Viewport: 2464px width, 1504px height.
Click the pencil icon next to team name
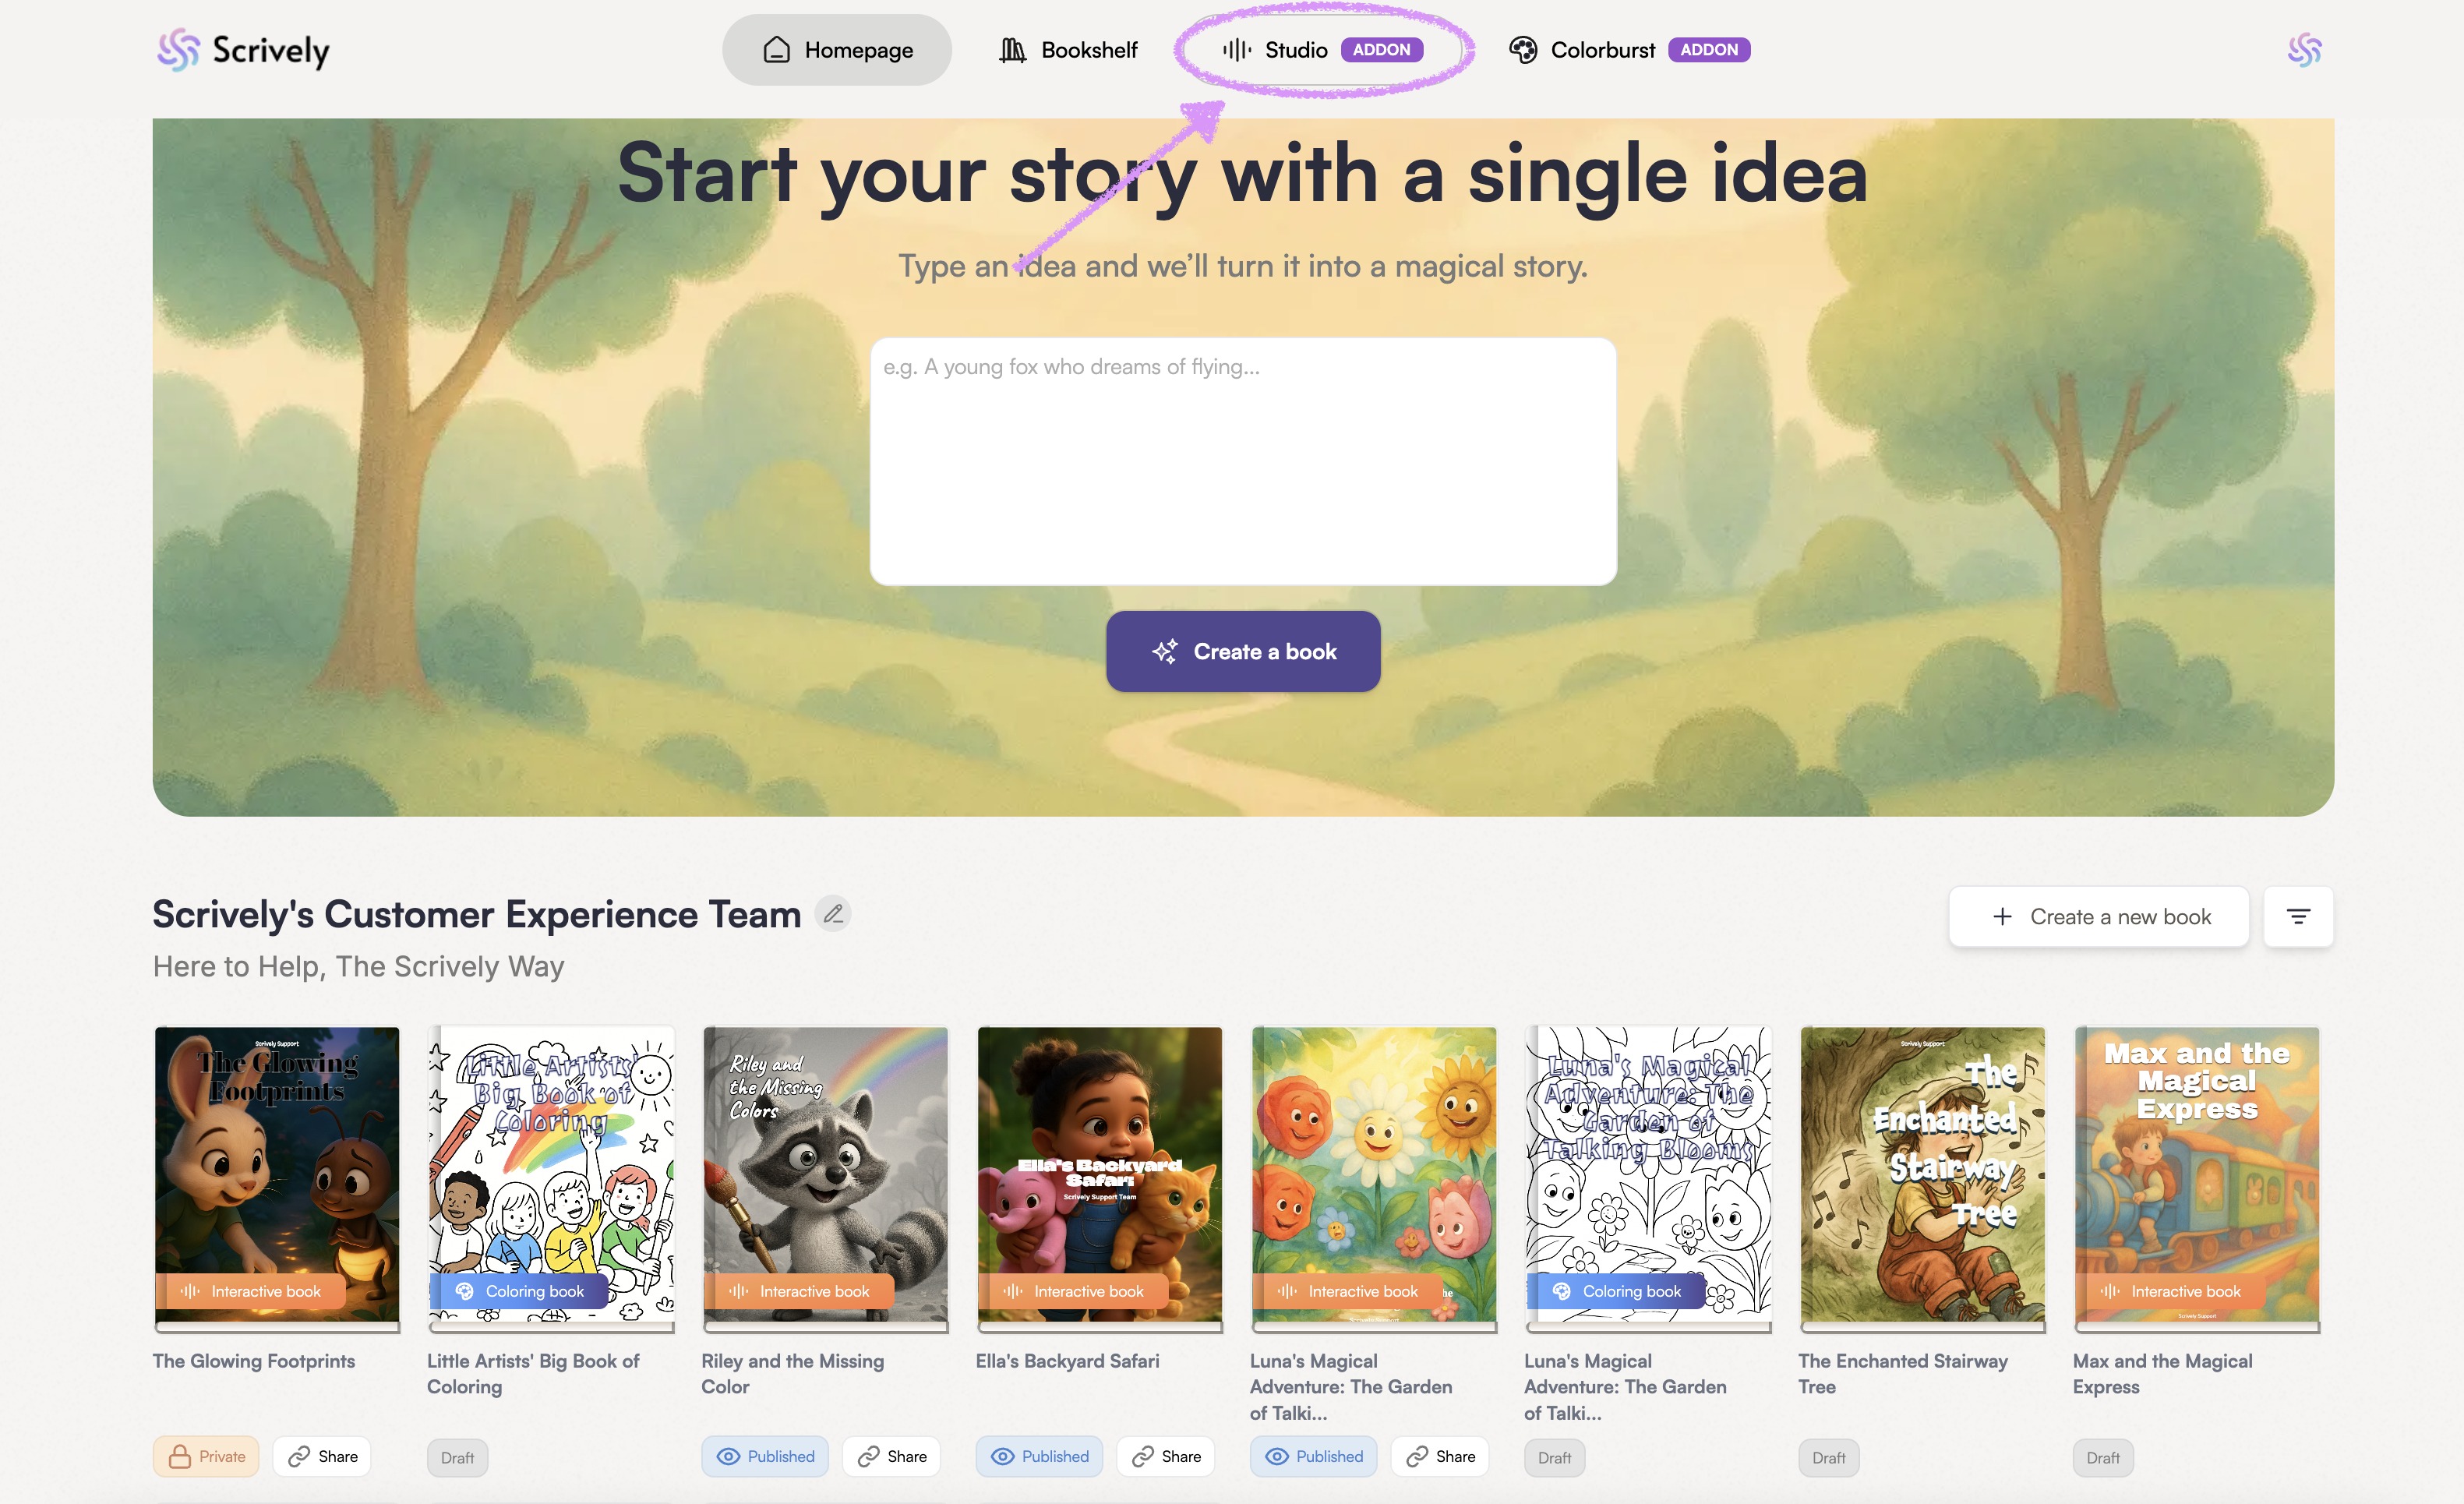point(833,913)
